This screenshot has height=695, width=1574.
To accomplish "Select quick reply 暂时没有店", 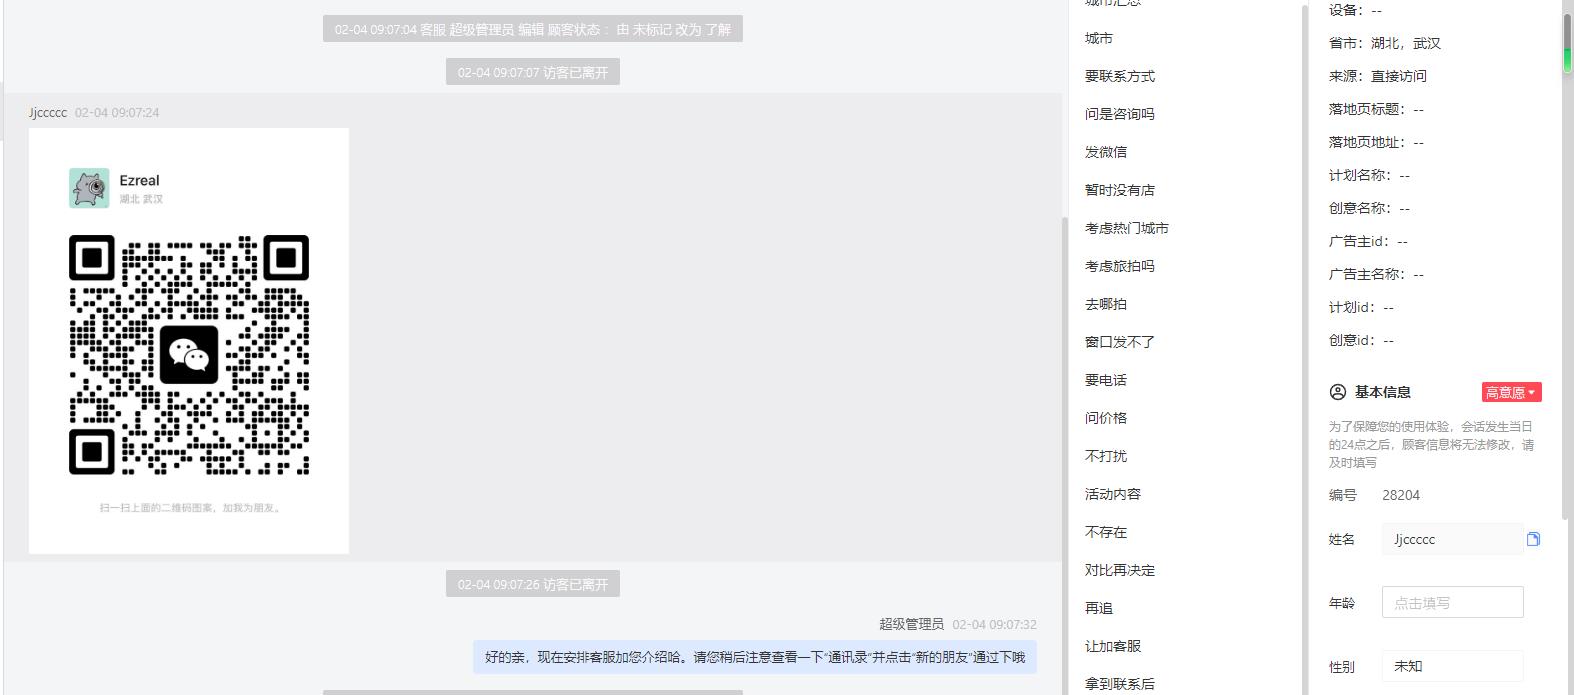I will [1120, 190].
